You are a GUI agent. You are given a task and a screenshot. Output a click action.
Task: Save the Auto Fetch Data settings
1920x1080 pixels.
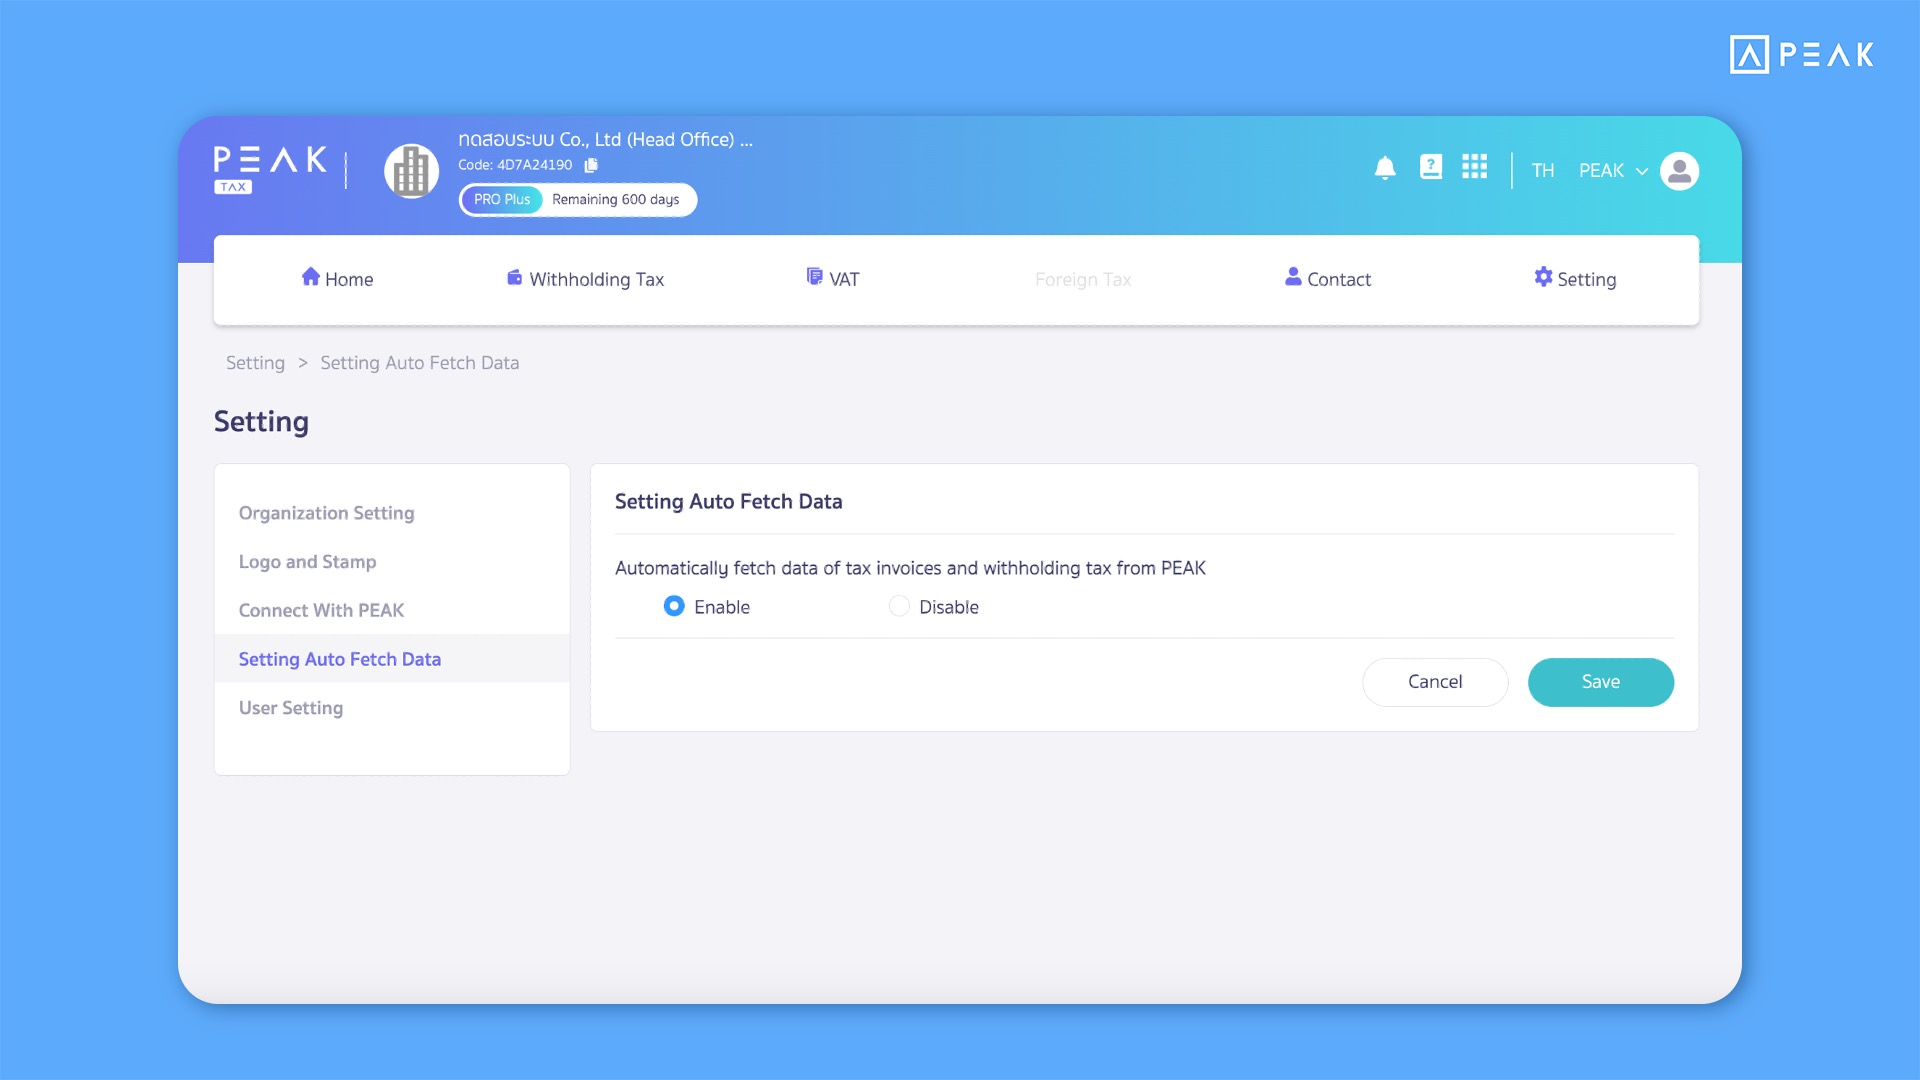pos(1600,681)
